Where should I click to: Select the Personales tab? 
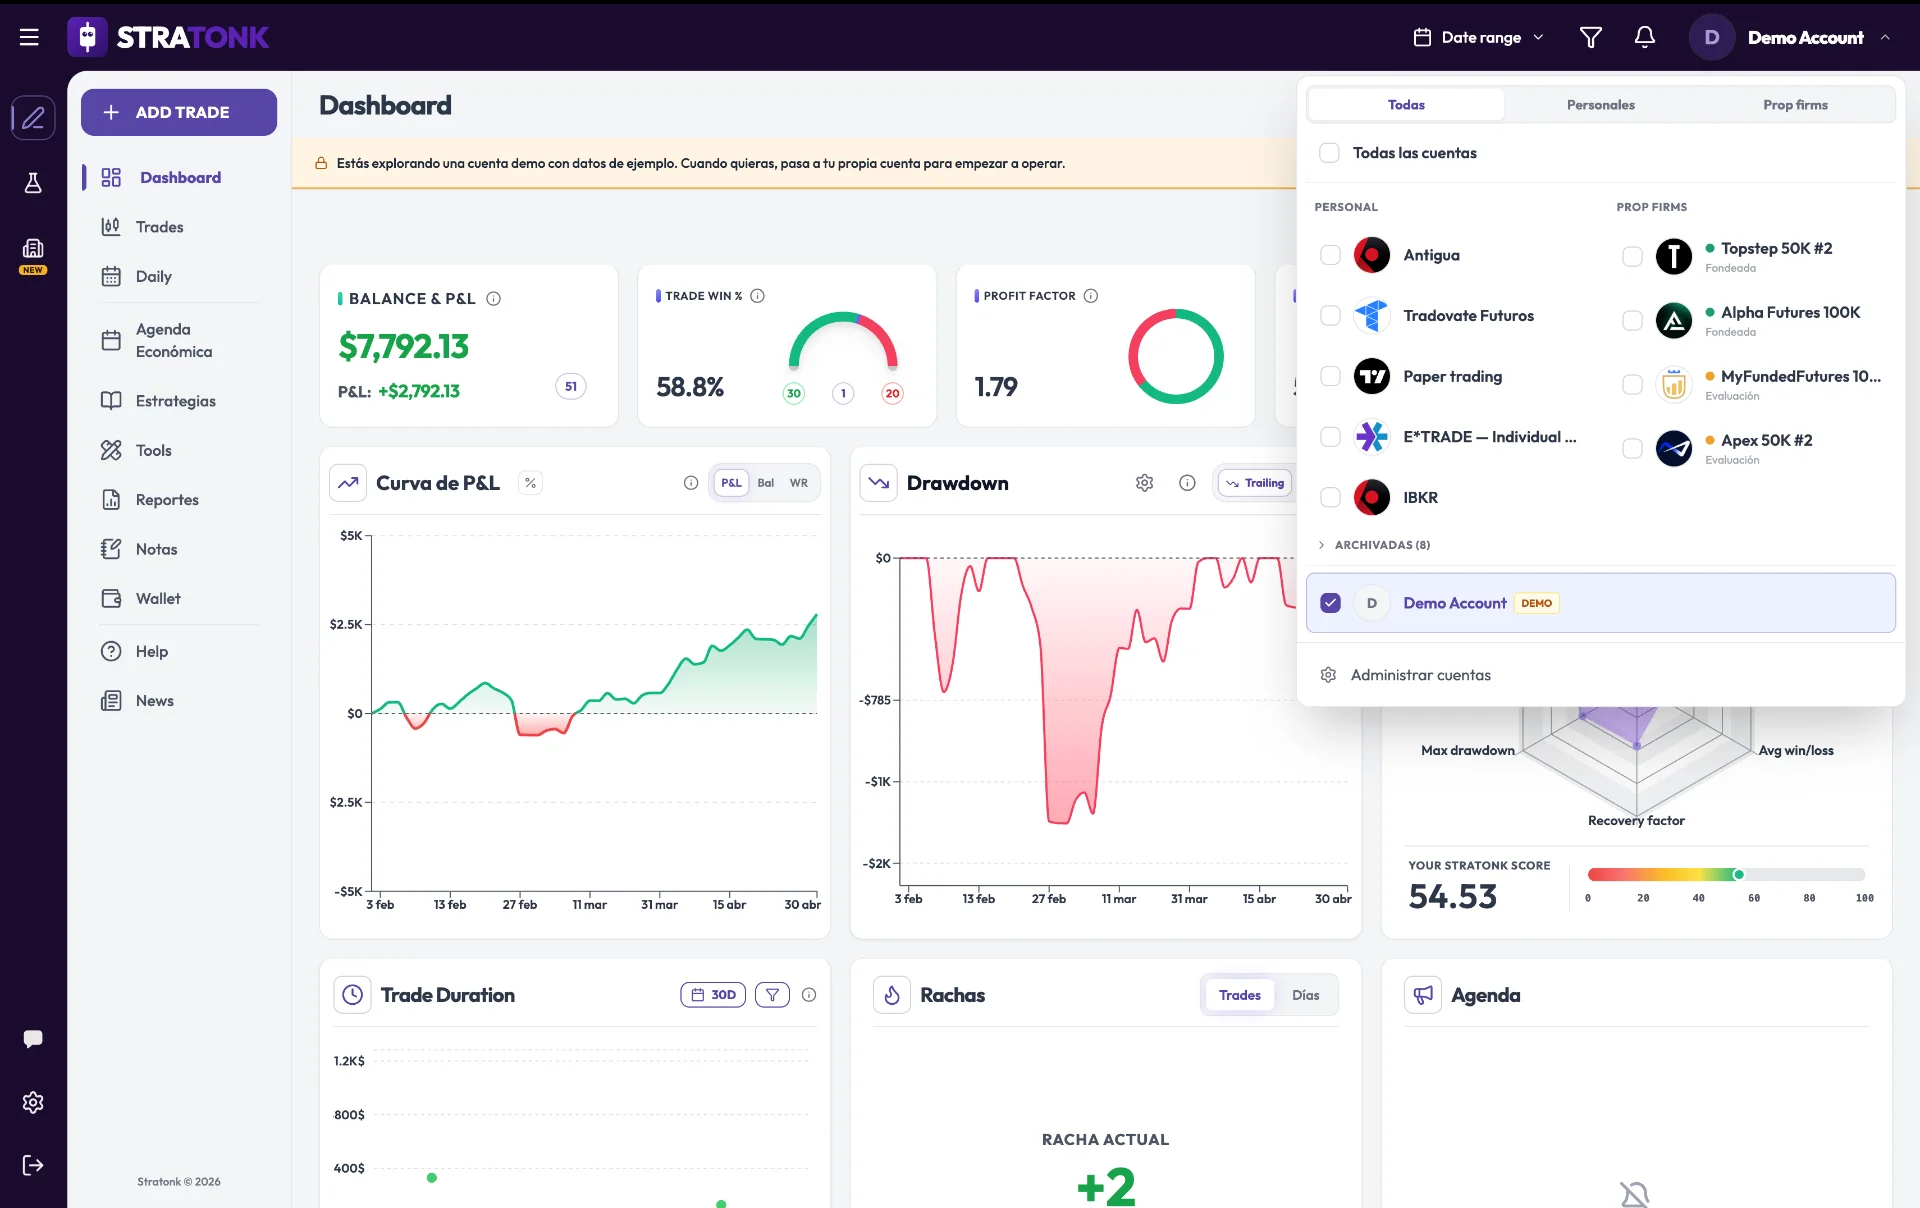pos(1600,105)
